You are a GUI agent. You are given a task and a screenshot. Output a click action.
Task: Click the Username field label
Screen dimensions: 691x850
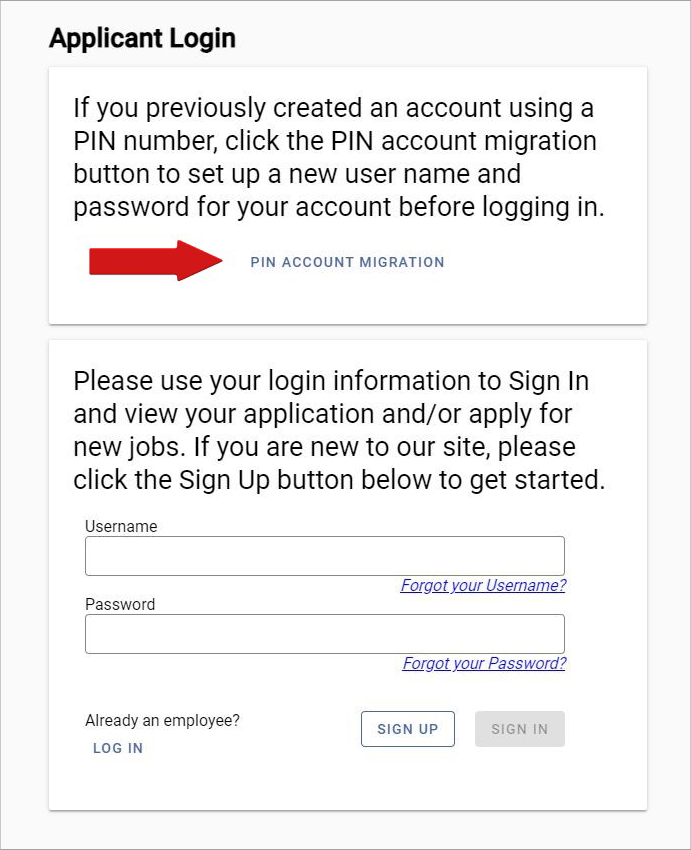point(121,526)
